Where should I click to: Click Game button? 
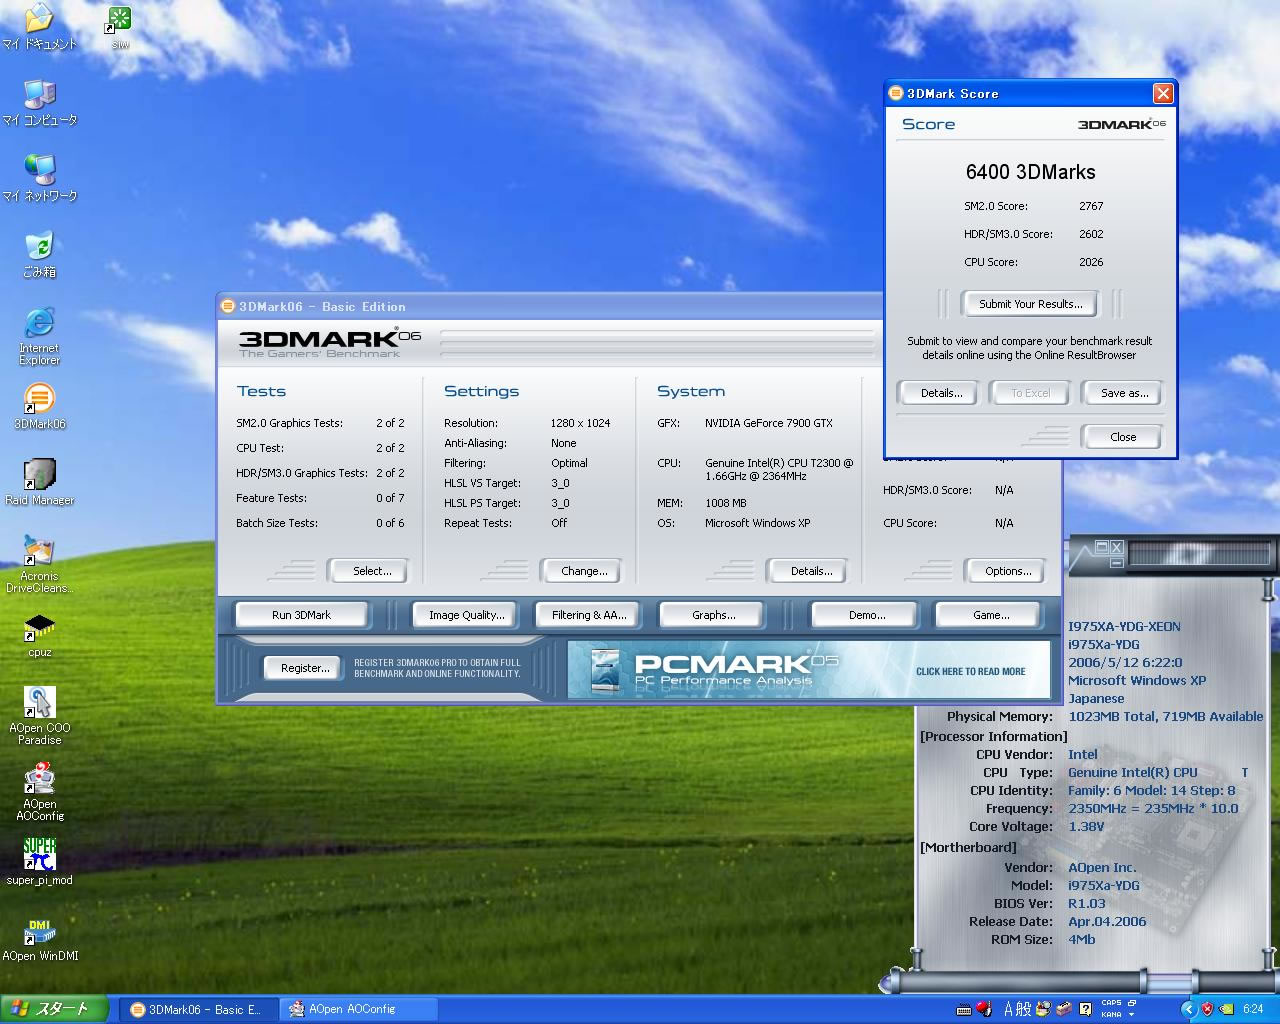pyautogui.click(x=990, y=615)
